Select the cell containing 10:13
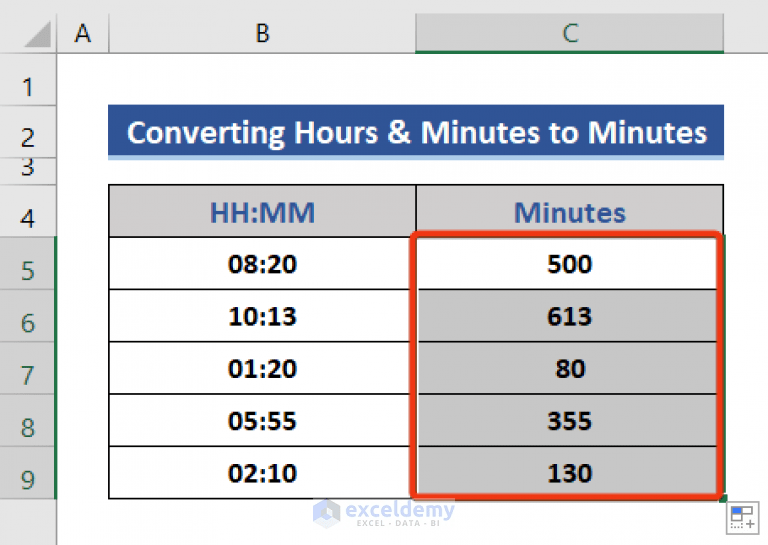 [x=262, y=316]
